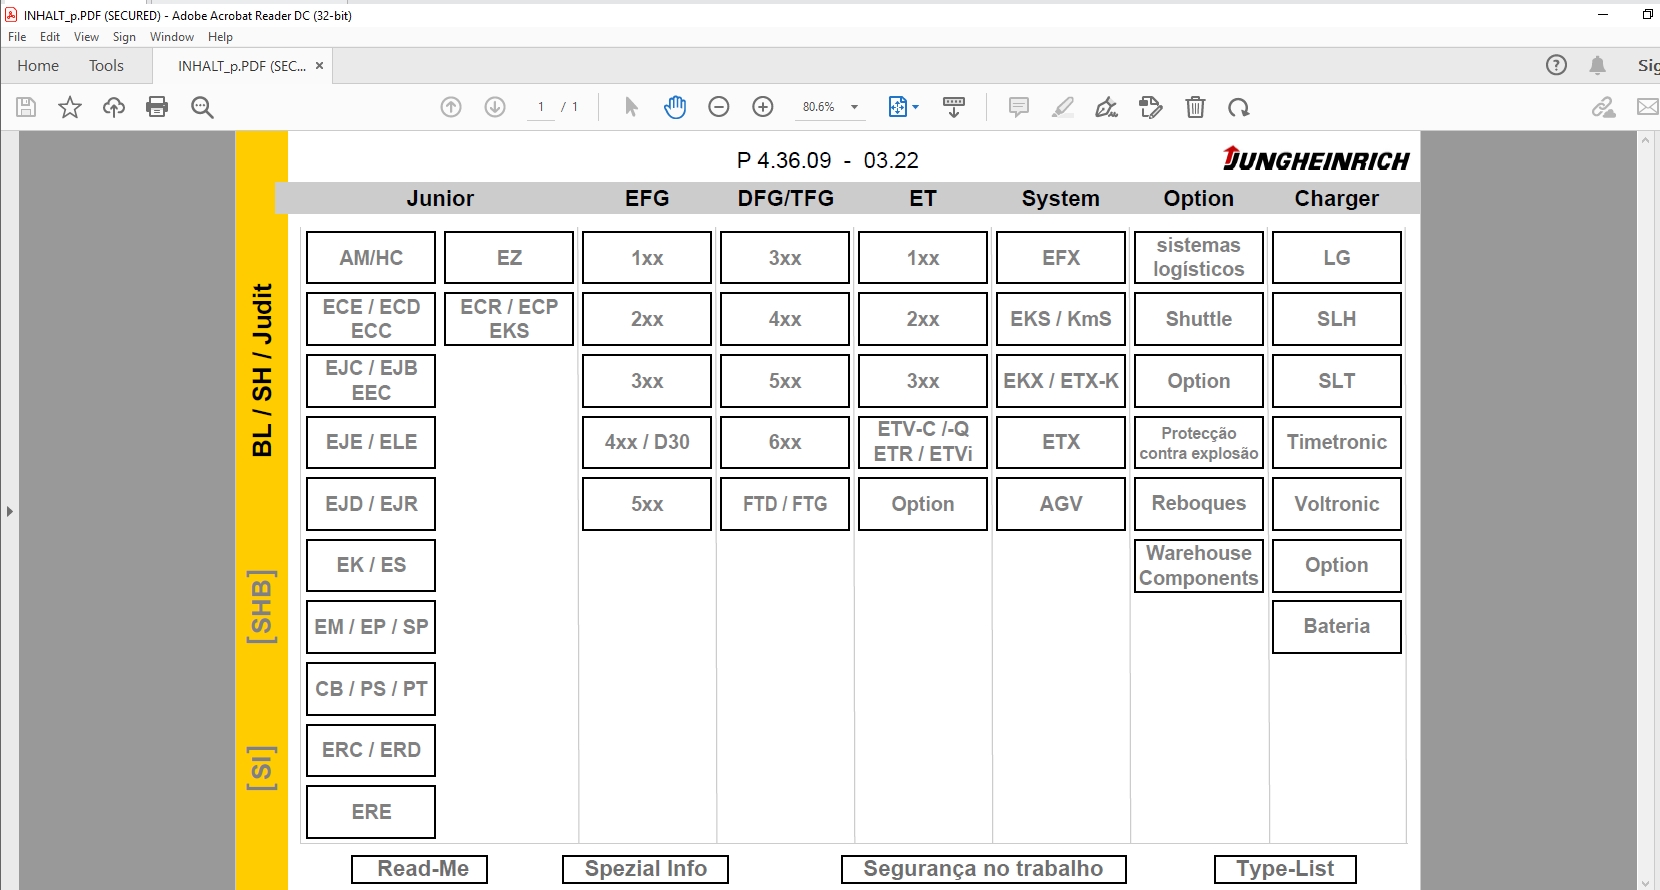The height and width of the screenshot is (890, 1660).
Task: Open the ECE / ECD ECC box
Action: pyautogui.click(x=371, y=319)
